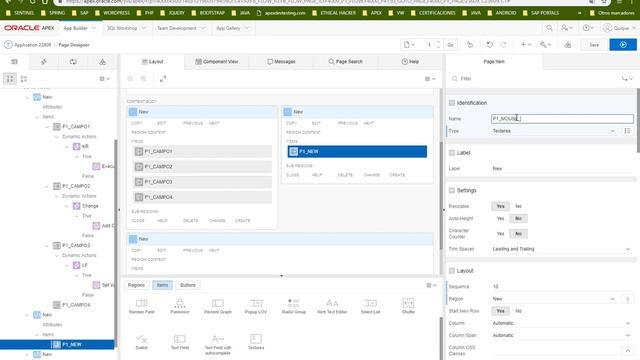This screenshot has height=360, width=640.
Task: Select the Shuttle item in gallery
Action: 408,306
